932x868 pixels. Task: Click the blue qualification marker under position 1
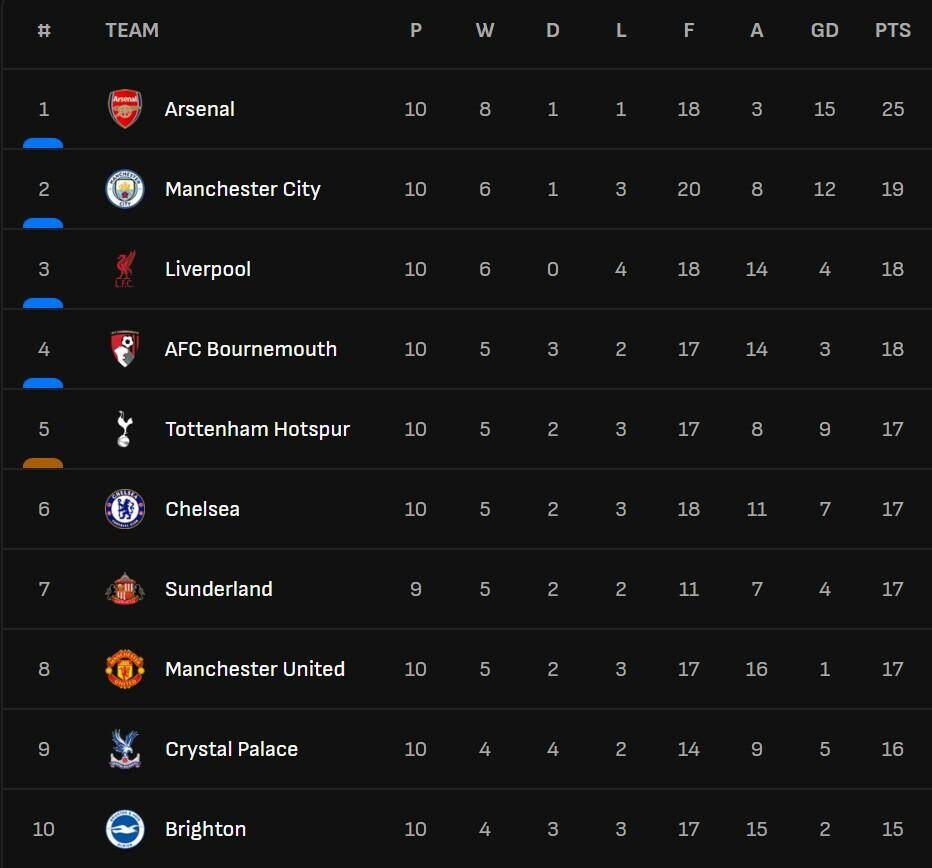(x=43, y=144)
